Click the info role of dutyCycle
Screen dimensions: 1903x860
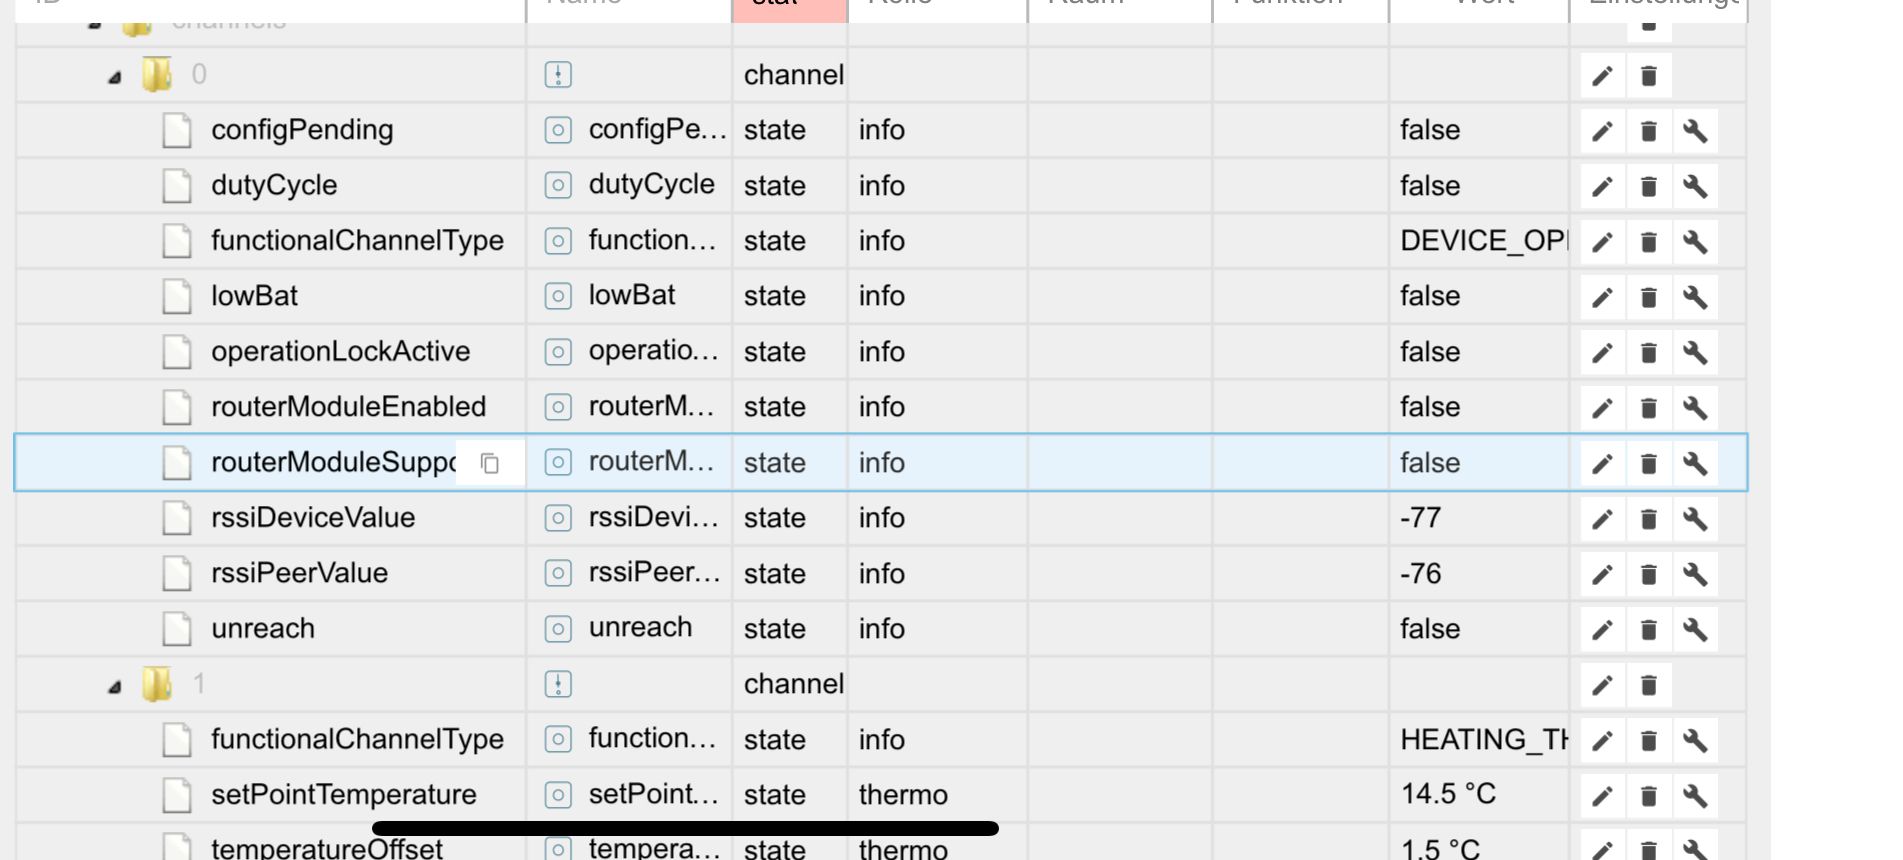point(881,185)
